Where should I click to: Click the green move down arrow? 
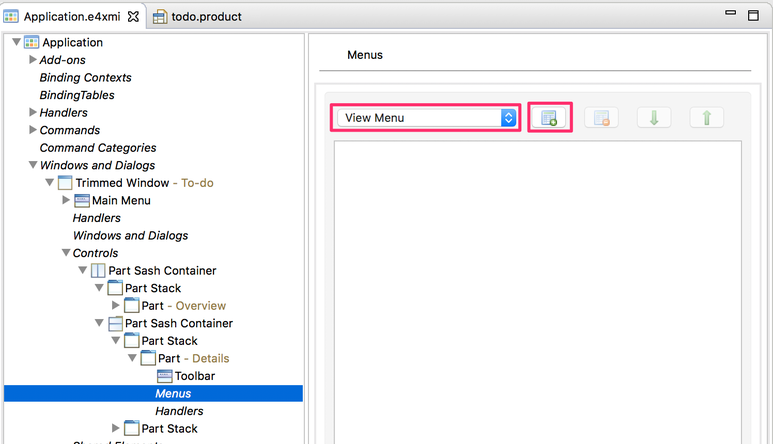click(654, 118)
